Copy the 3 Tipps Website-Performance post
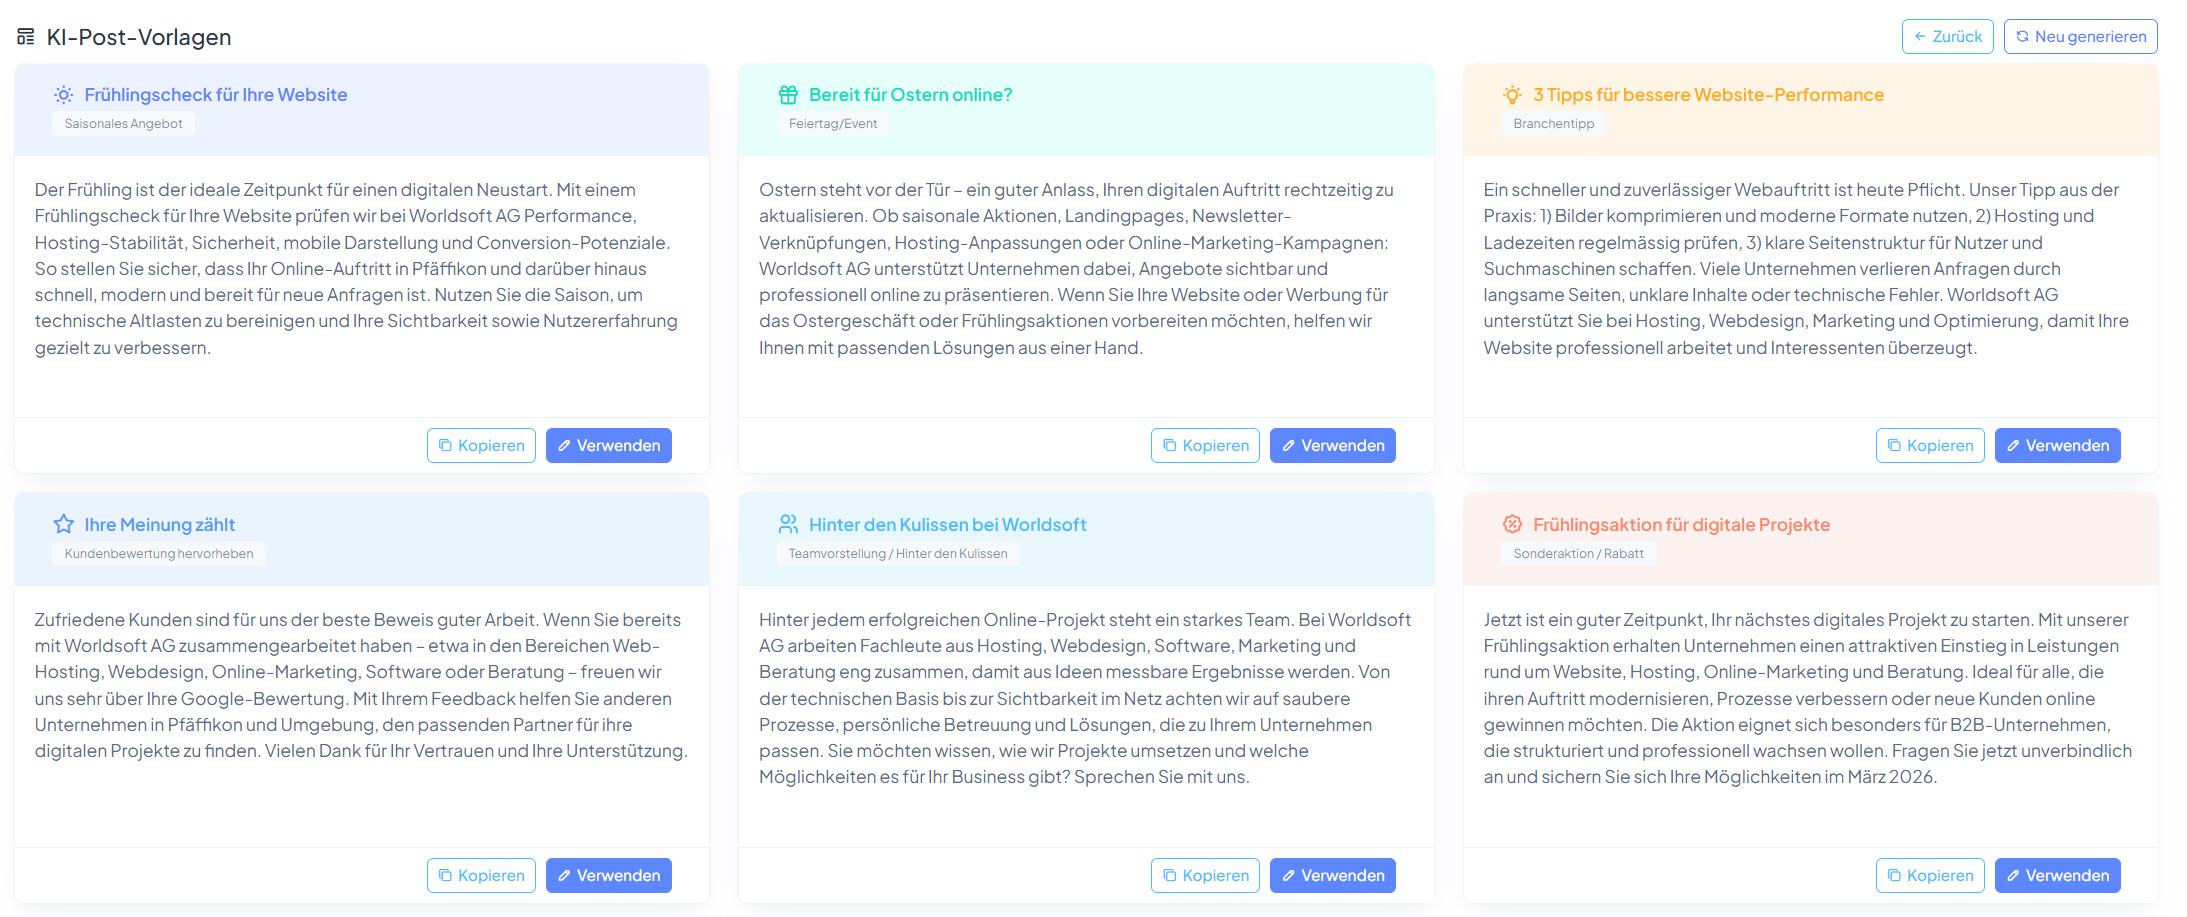Image resolution: width=2187 pixels, height=917 pixels. [1929, 446]
